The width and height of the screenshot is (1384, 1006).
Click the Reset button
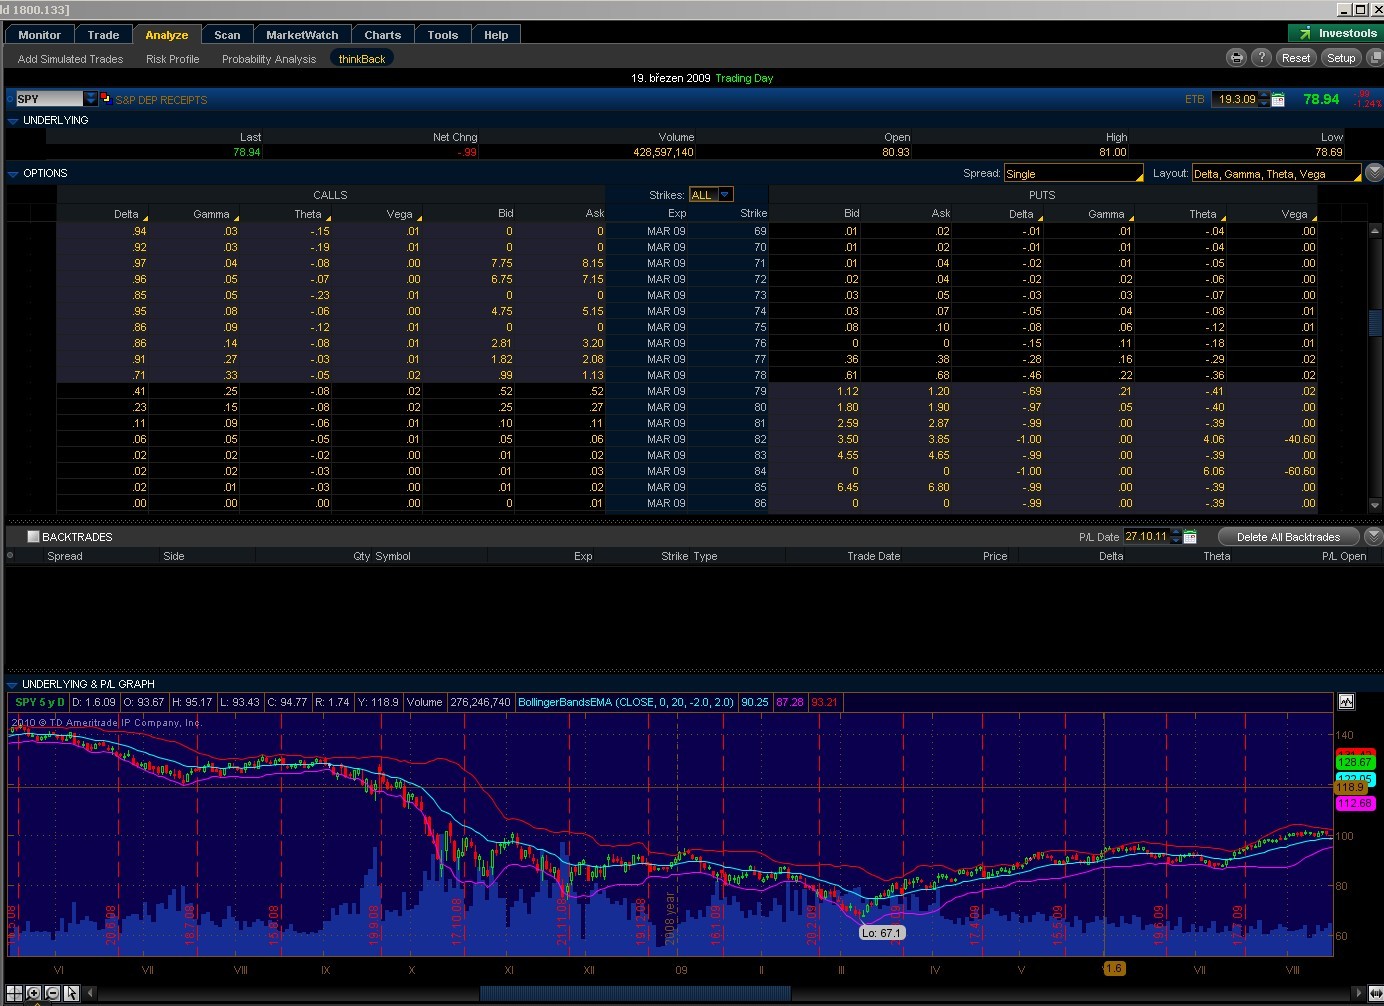[1295, 58]
